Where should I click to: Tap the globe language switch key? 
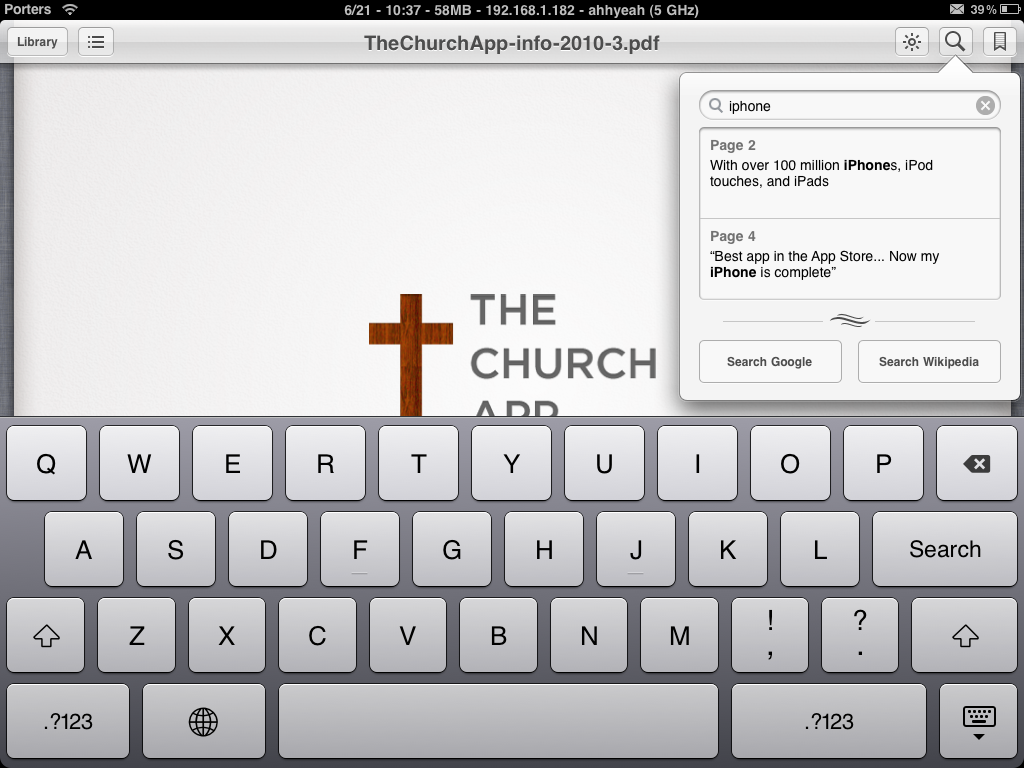click(x=203, y=721)
